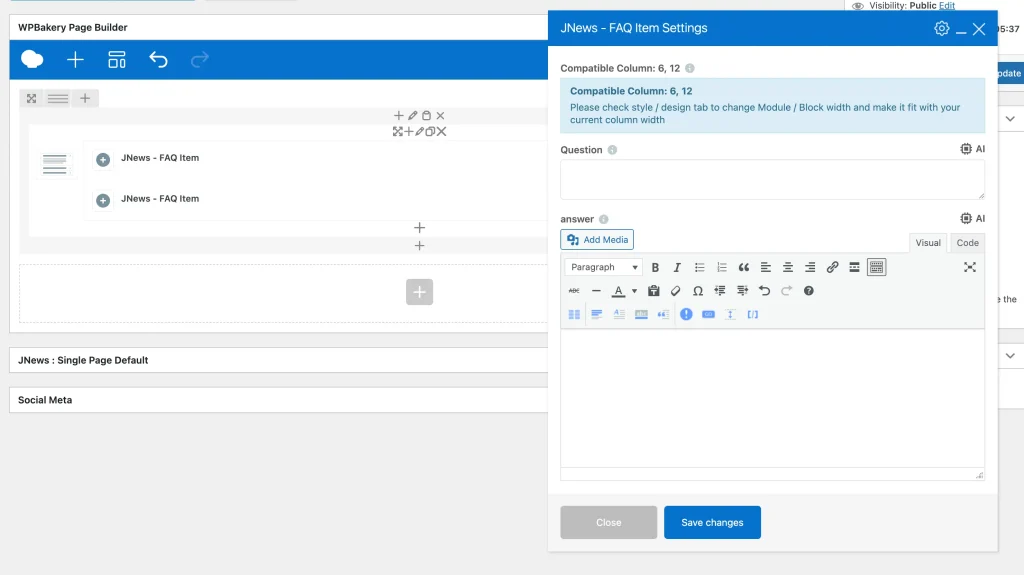Apply blockquote formatting in answer editor

click(743, 267)
